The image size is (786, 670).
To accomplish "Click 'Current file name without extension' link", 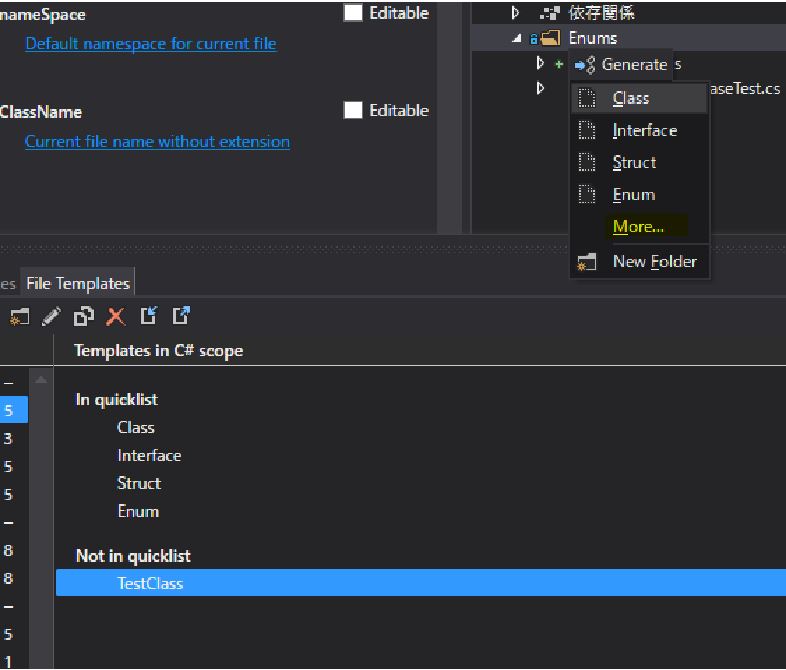I will tap(157, 142).
